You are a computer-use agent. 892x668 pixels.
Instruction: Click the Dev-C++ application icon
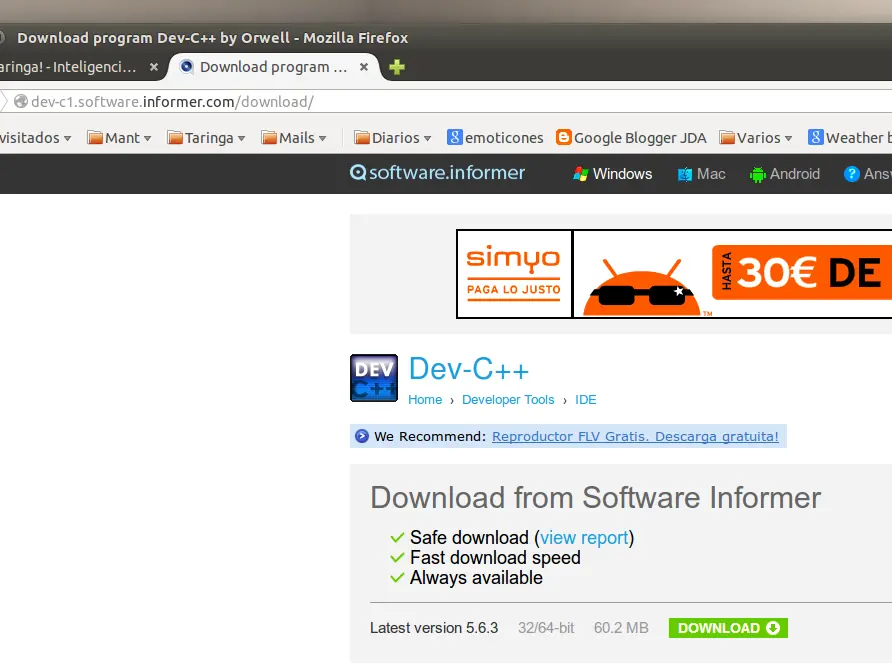click(374, 378)
